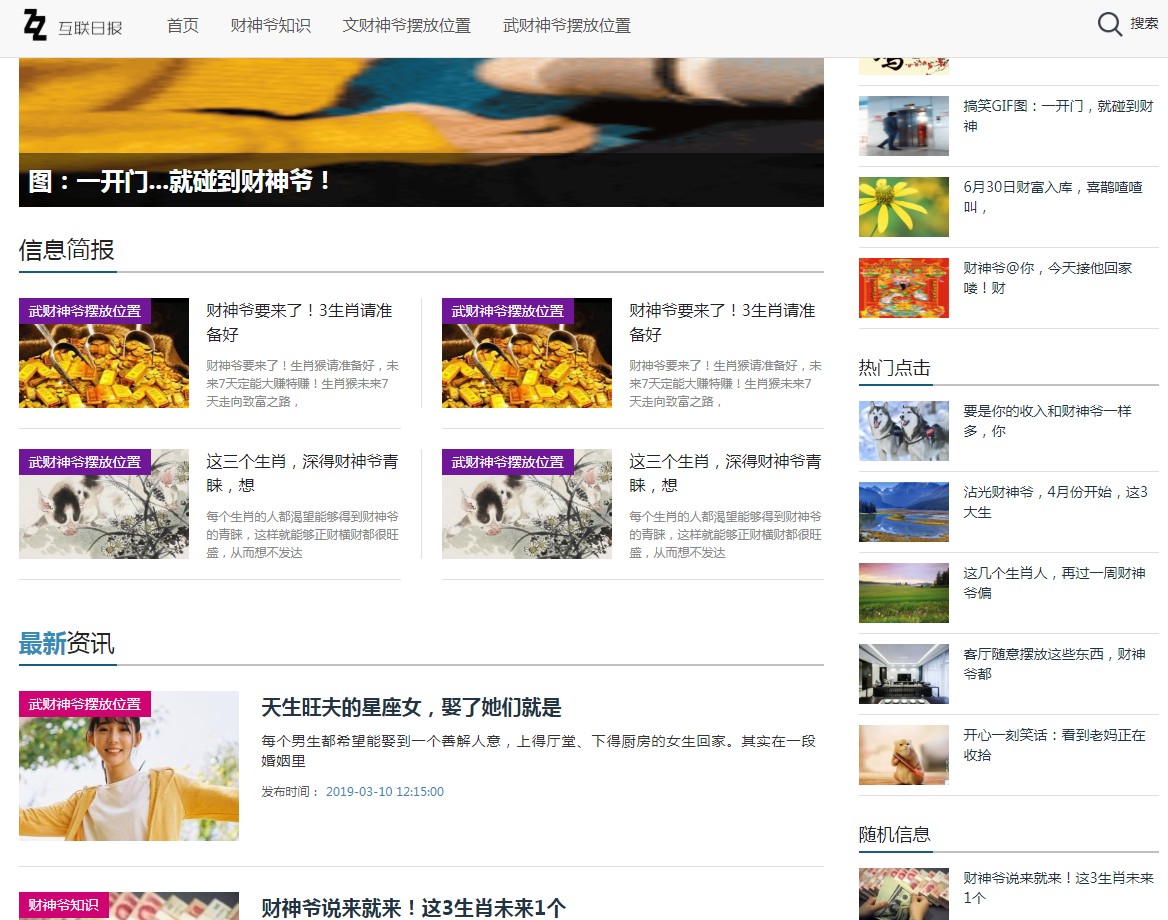
Task: Click the 随机信息 sidebar heading
Action: click(895, 835)
